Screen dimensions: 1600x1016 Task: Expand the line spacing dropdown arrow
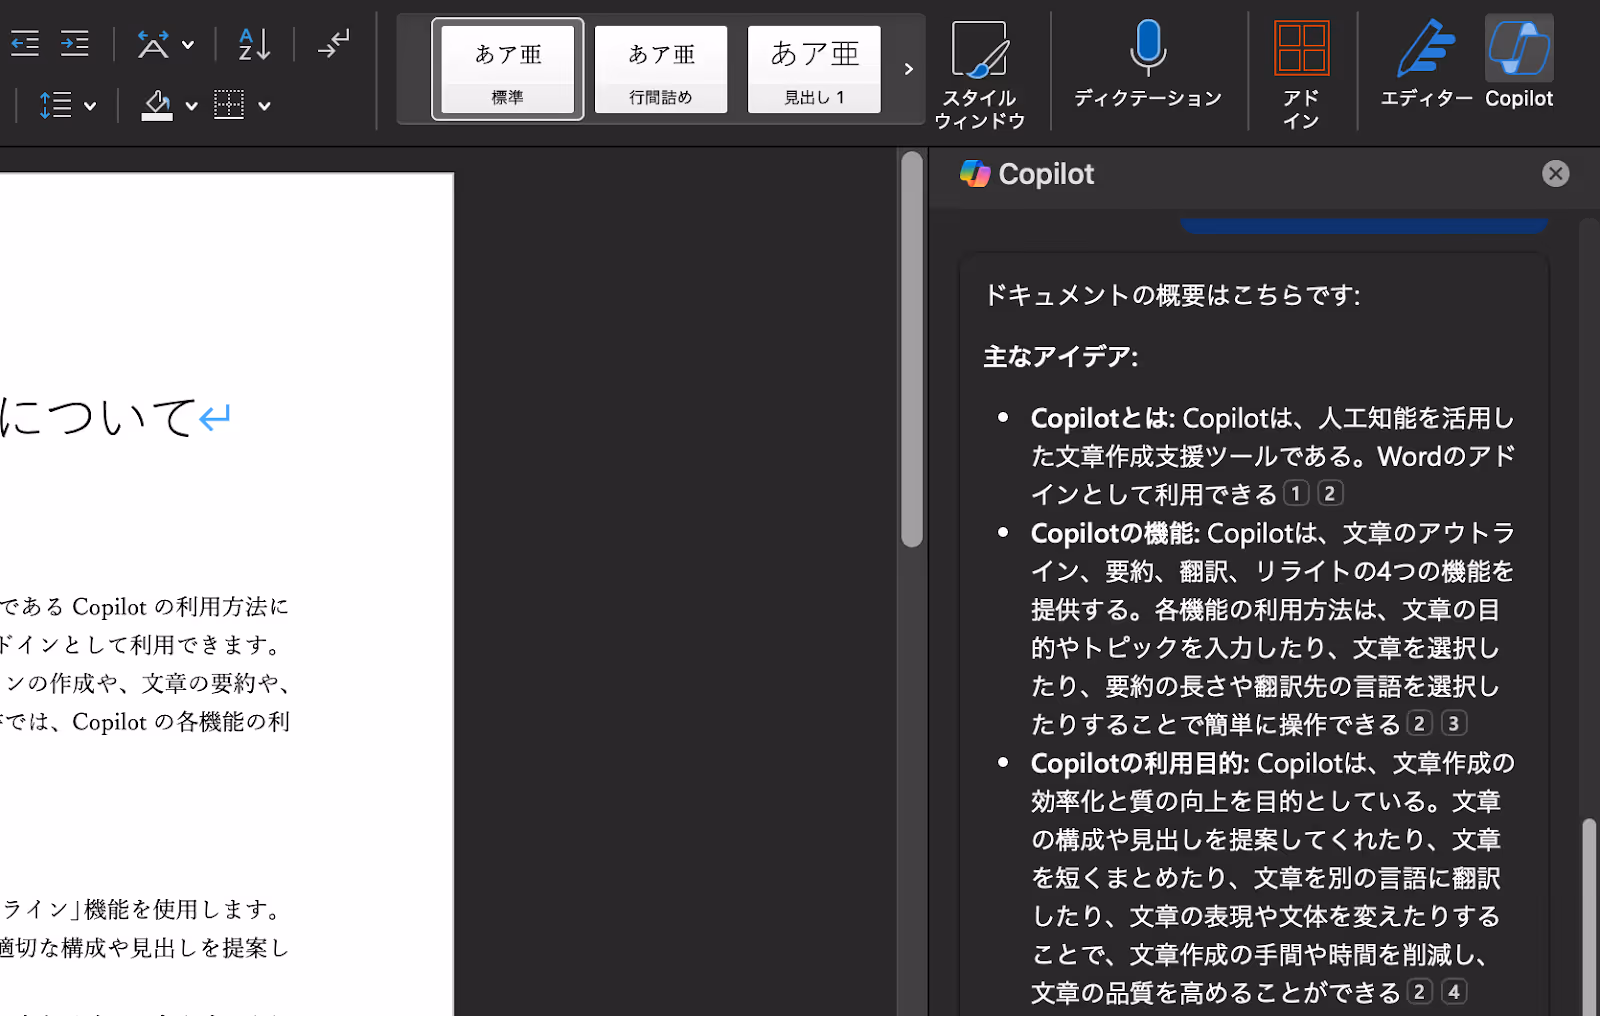pos(90,106)
